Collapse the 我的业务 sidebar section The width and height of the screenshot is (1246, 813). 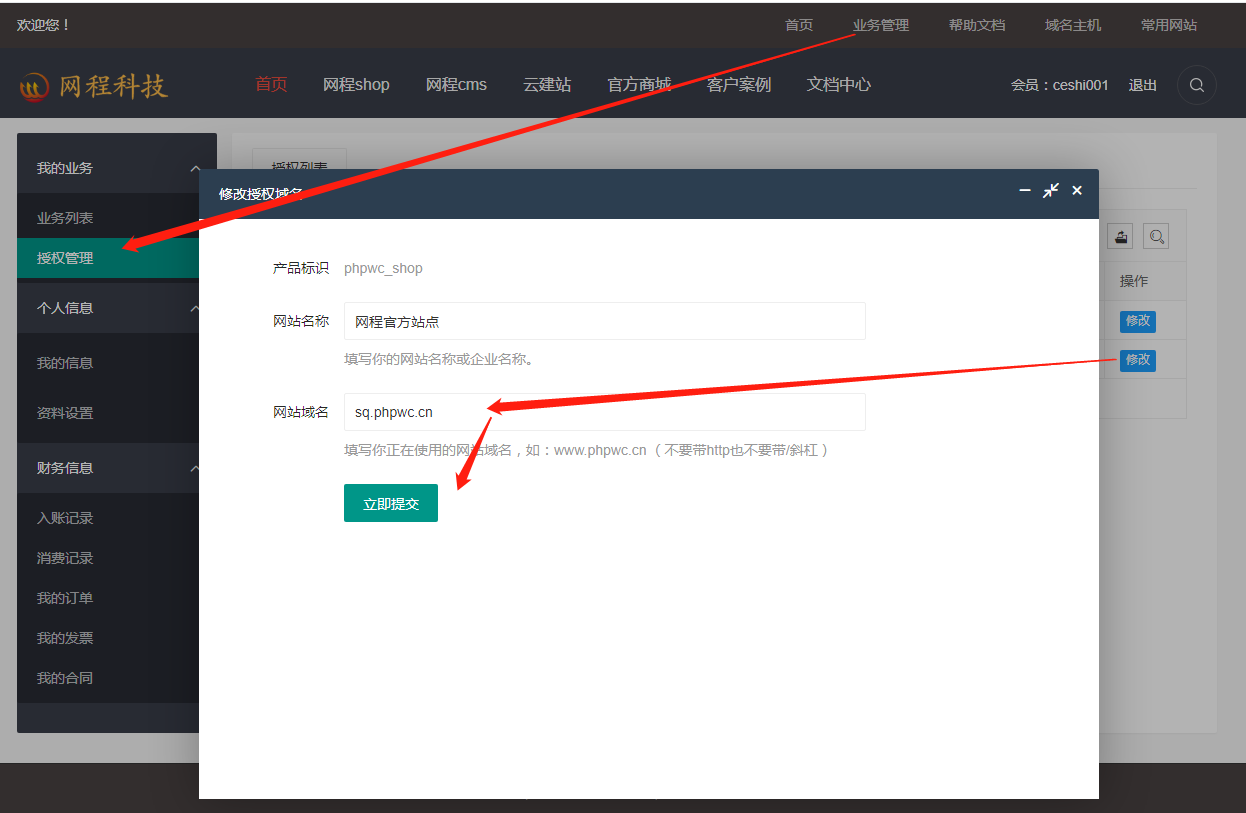(x=194, y=169)
